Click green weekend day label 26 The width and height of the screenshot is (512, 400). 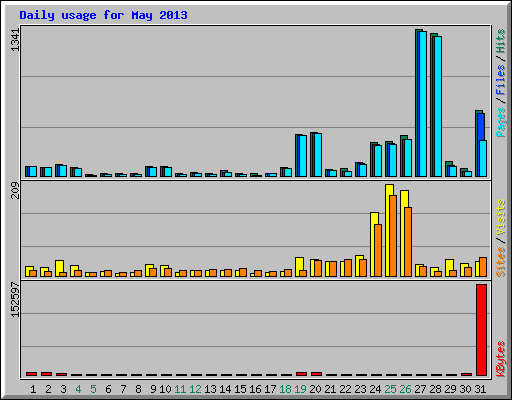[406, 389]
